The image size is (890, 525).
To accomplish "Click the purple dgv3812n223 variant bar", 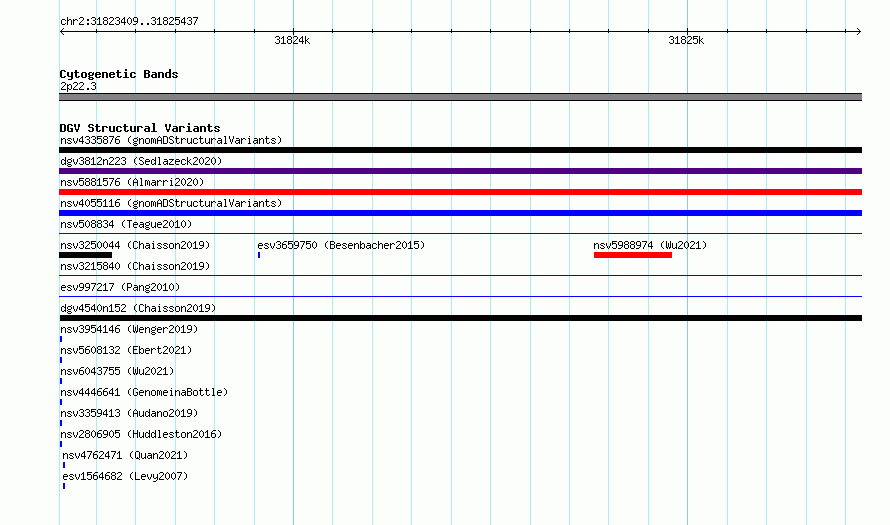I will pos(460,171).
